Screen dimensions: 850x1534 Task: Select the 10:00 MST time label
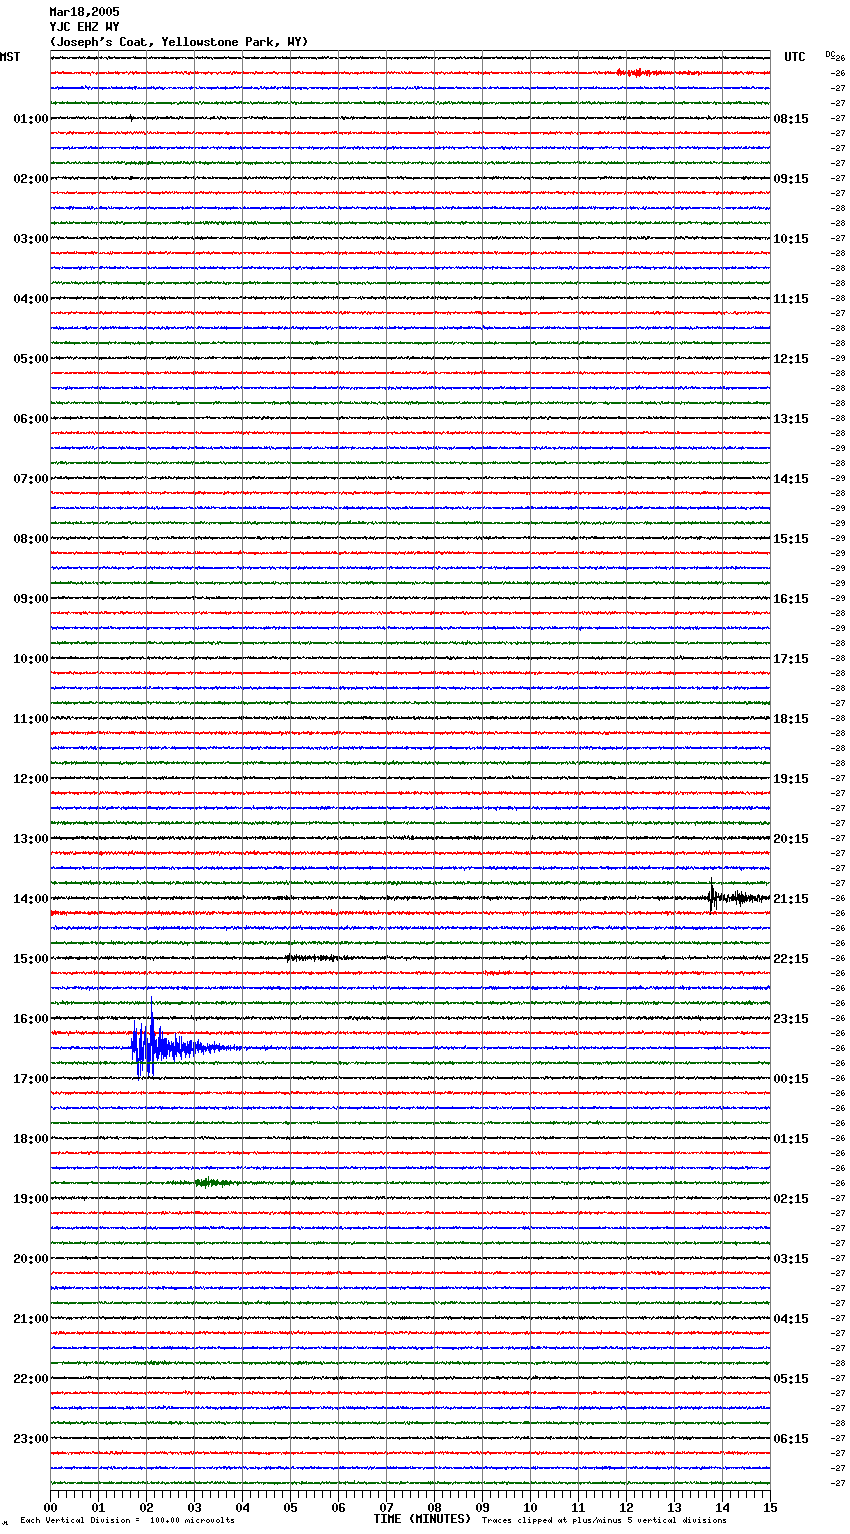[x=31, y=659]
